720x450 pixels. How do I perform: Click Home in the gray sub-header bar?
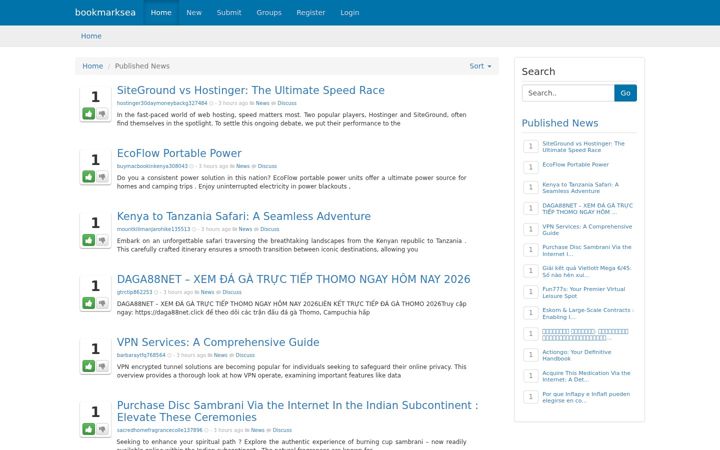pyautogui.click(x=91, y=36)
